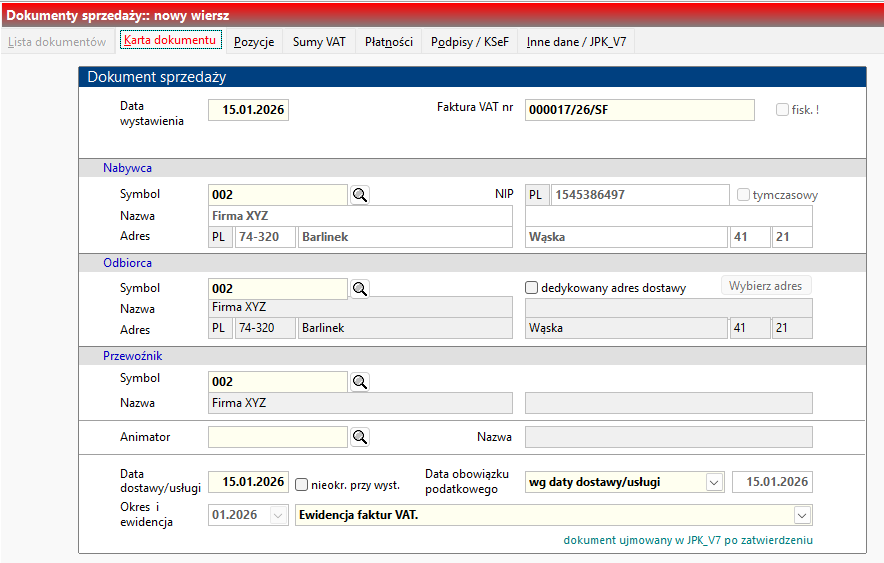The height and width of the screenshot is (563, 884).
Task: Open Podpisy / KSeF tab
Action: (x=469, y=42)
